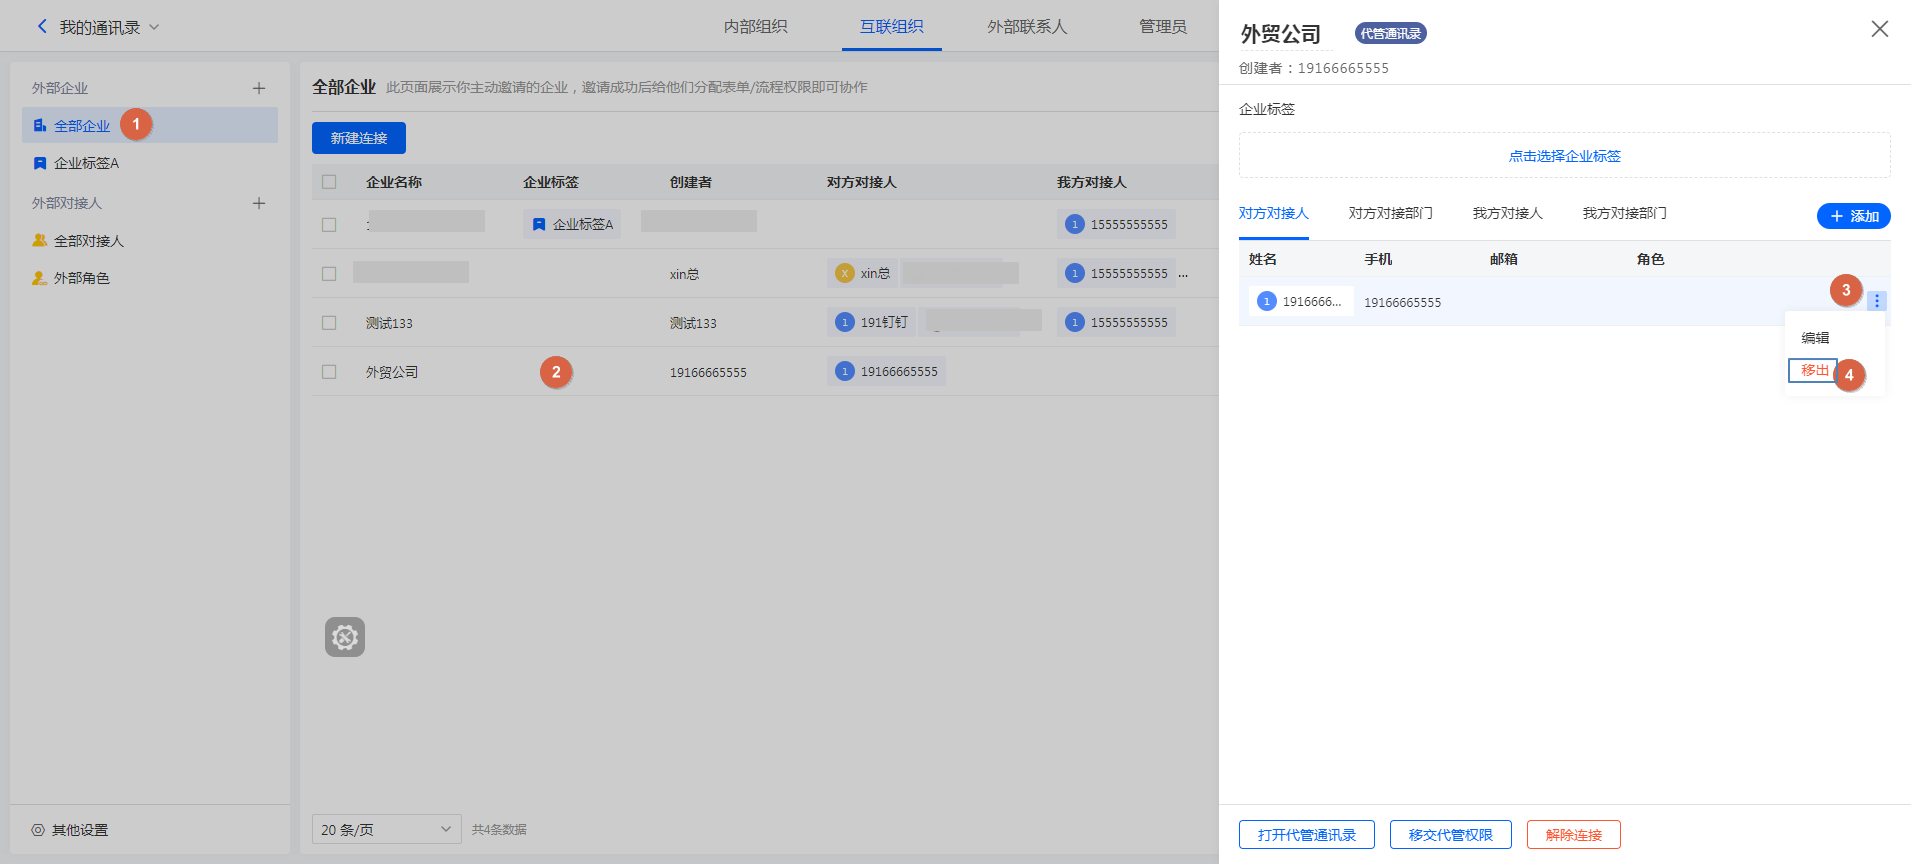Switch to 我方对接部门 tab
The height and width of the screenshot is (864, 1919).
coord(1624,213)
